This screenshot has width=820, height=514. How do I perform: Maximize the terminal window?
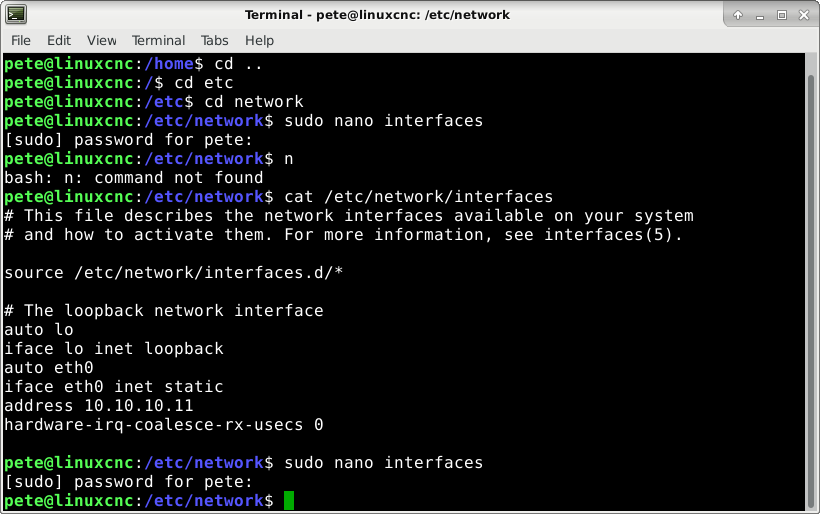pyautogui.click(x=782, y=15)
